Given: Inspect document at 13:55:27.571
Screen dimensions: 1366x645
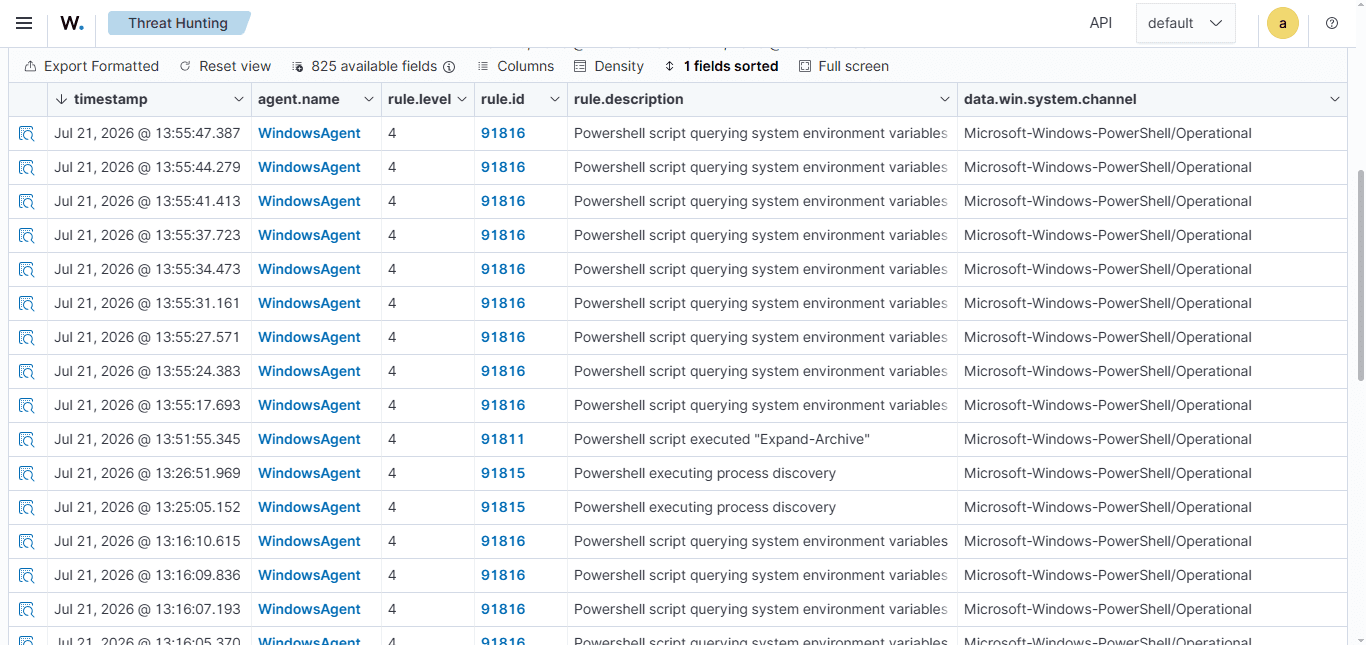Looking at the screenshot, I should [27, 337].
